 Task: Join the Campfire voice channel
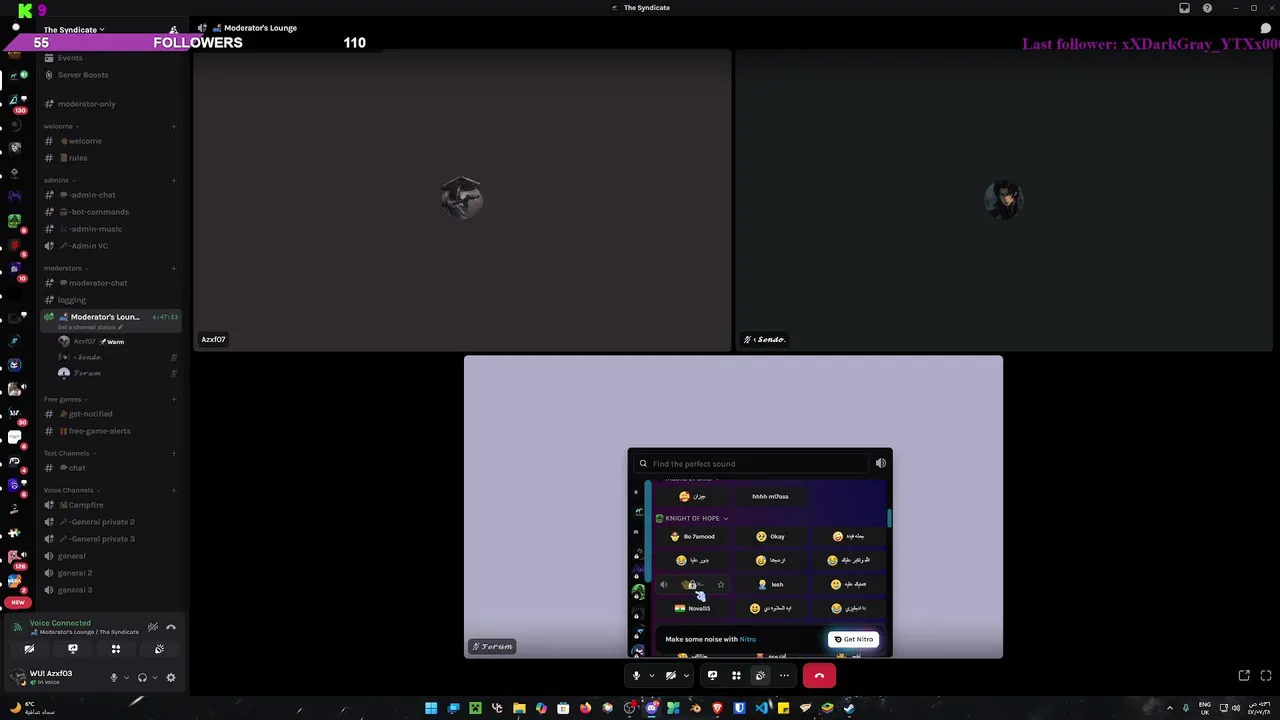111,505
